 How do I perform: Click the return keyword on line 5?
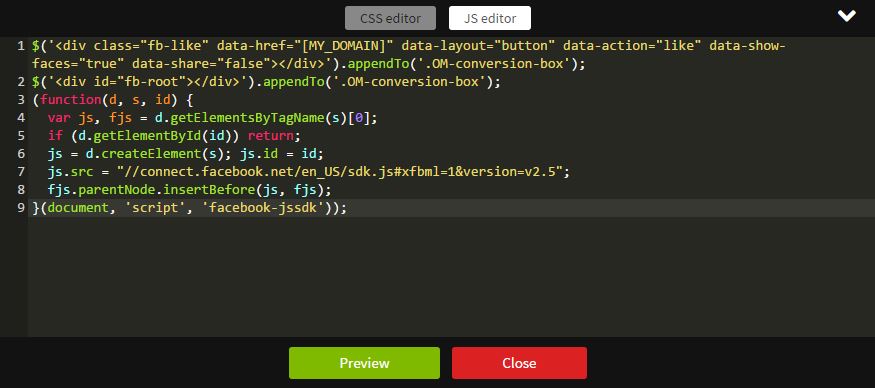click(x=271, y=136)
